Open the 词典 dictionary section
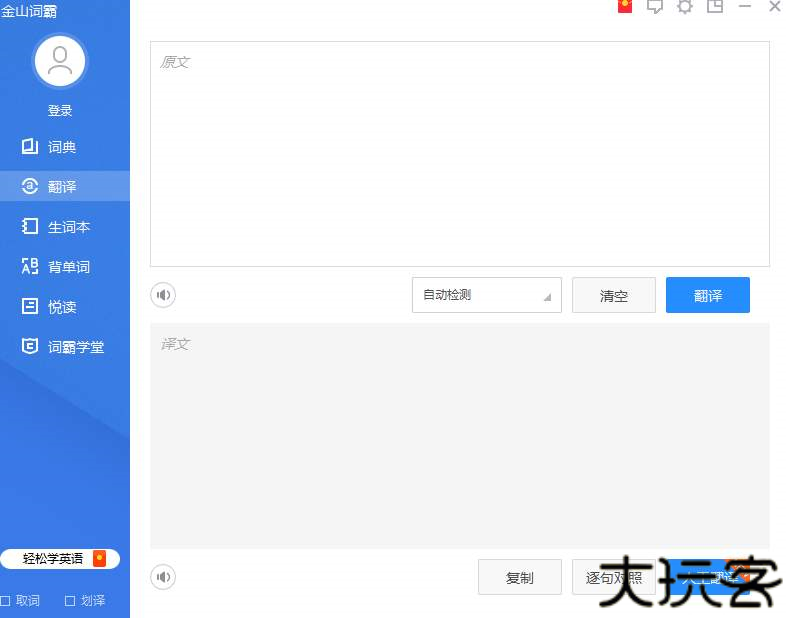Screen dimensions: 786x618 point(65,147)
